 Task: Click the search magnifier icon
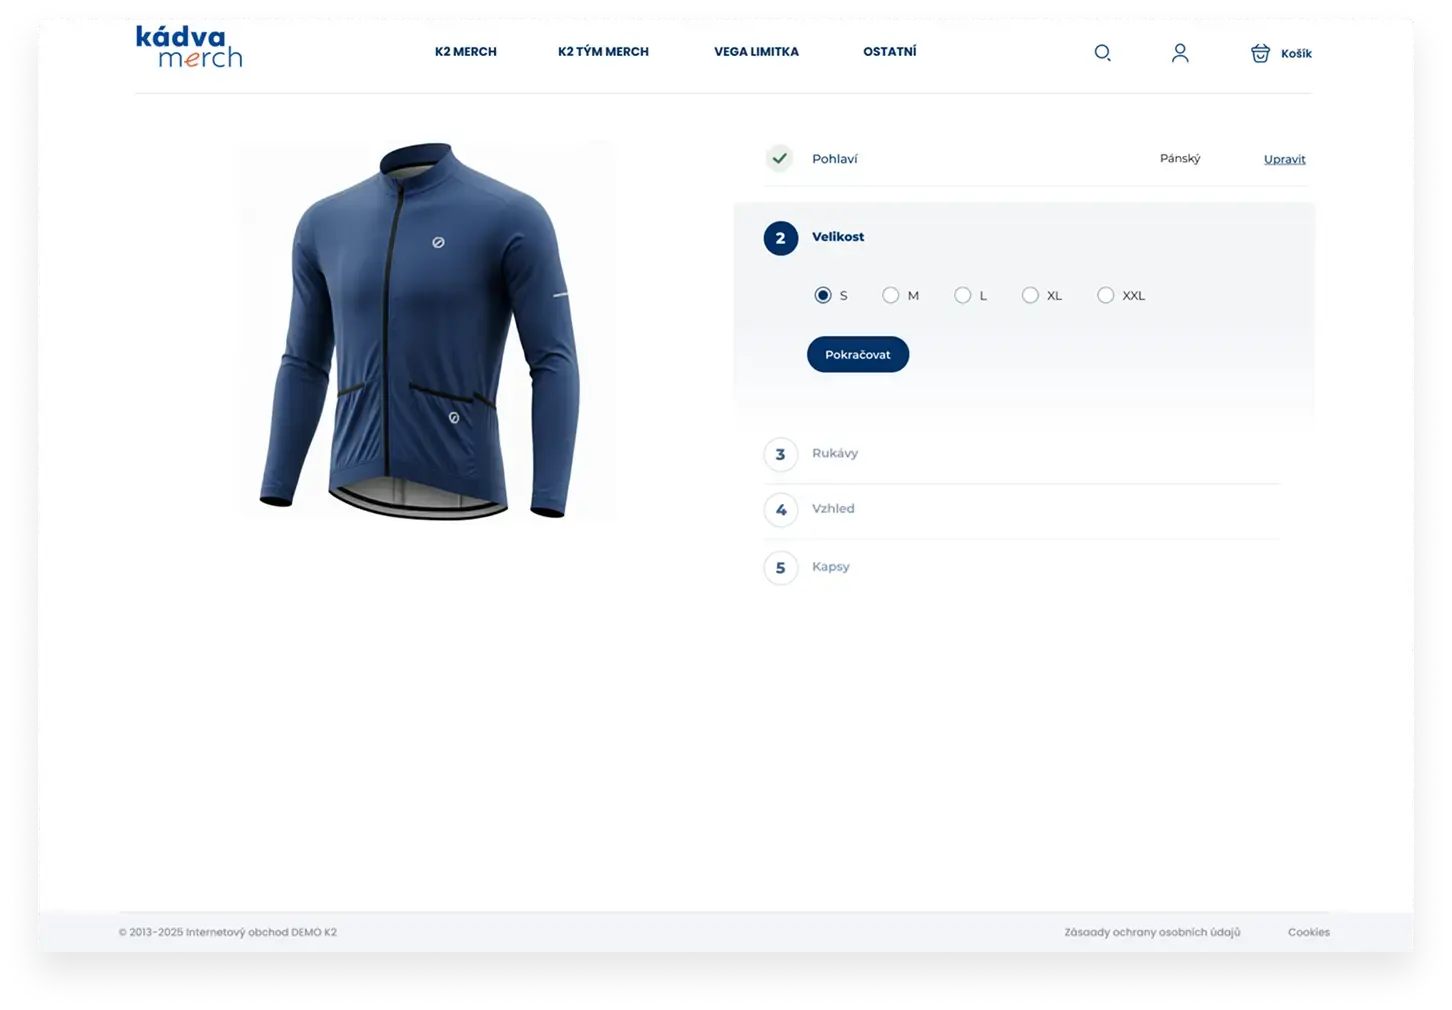pos(1102,53)
